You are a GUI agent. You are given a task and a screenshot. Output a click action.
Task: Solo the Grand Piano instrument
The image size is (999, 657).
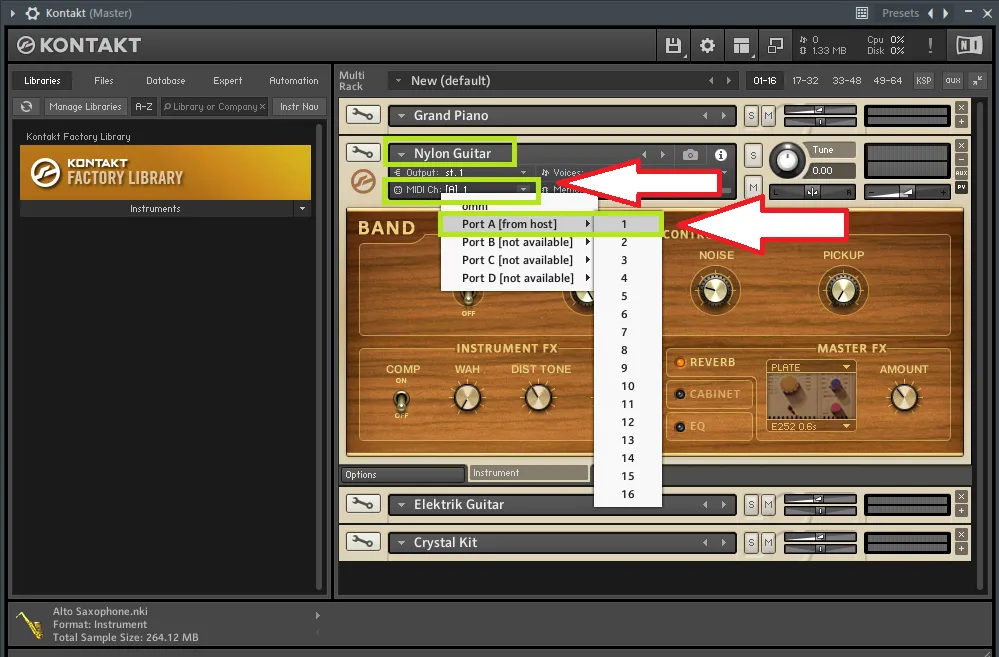(752, 115)
